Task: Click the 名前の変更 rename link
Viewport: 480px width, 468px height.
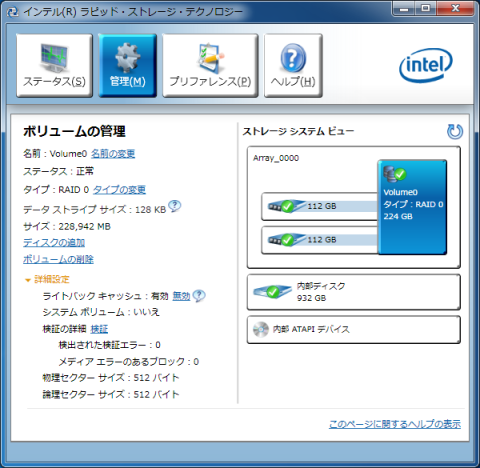Action: 113,154
